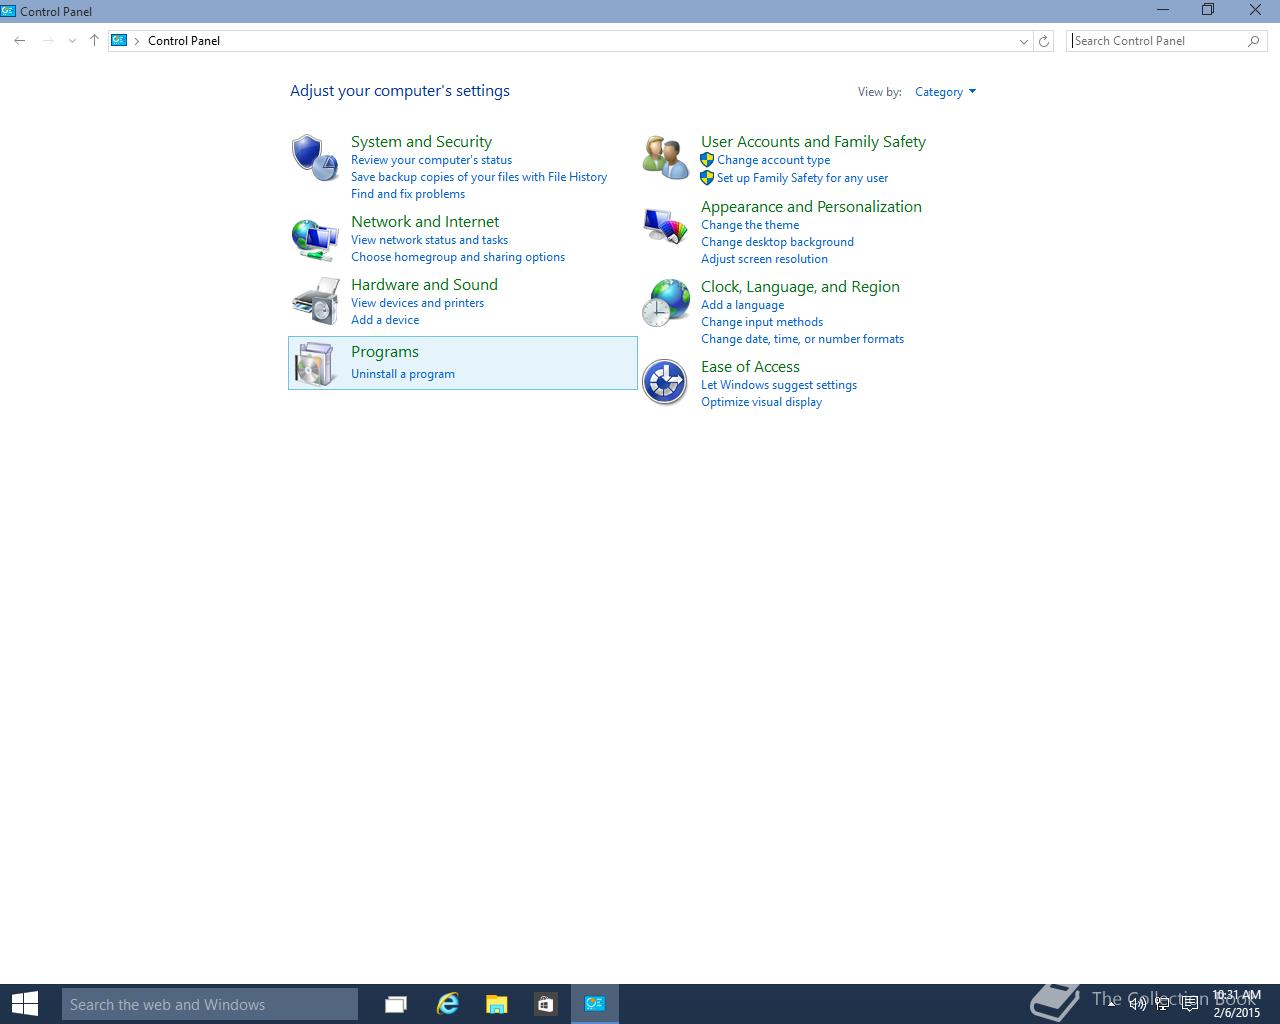
Task: Click Search the web and Windows box
Action: [x=210, y=1004]
